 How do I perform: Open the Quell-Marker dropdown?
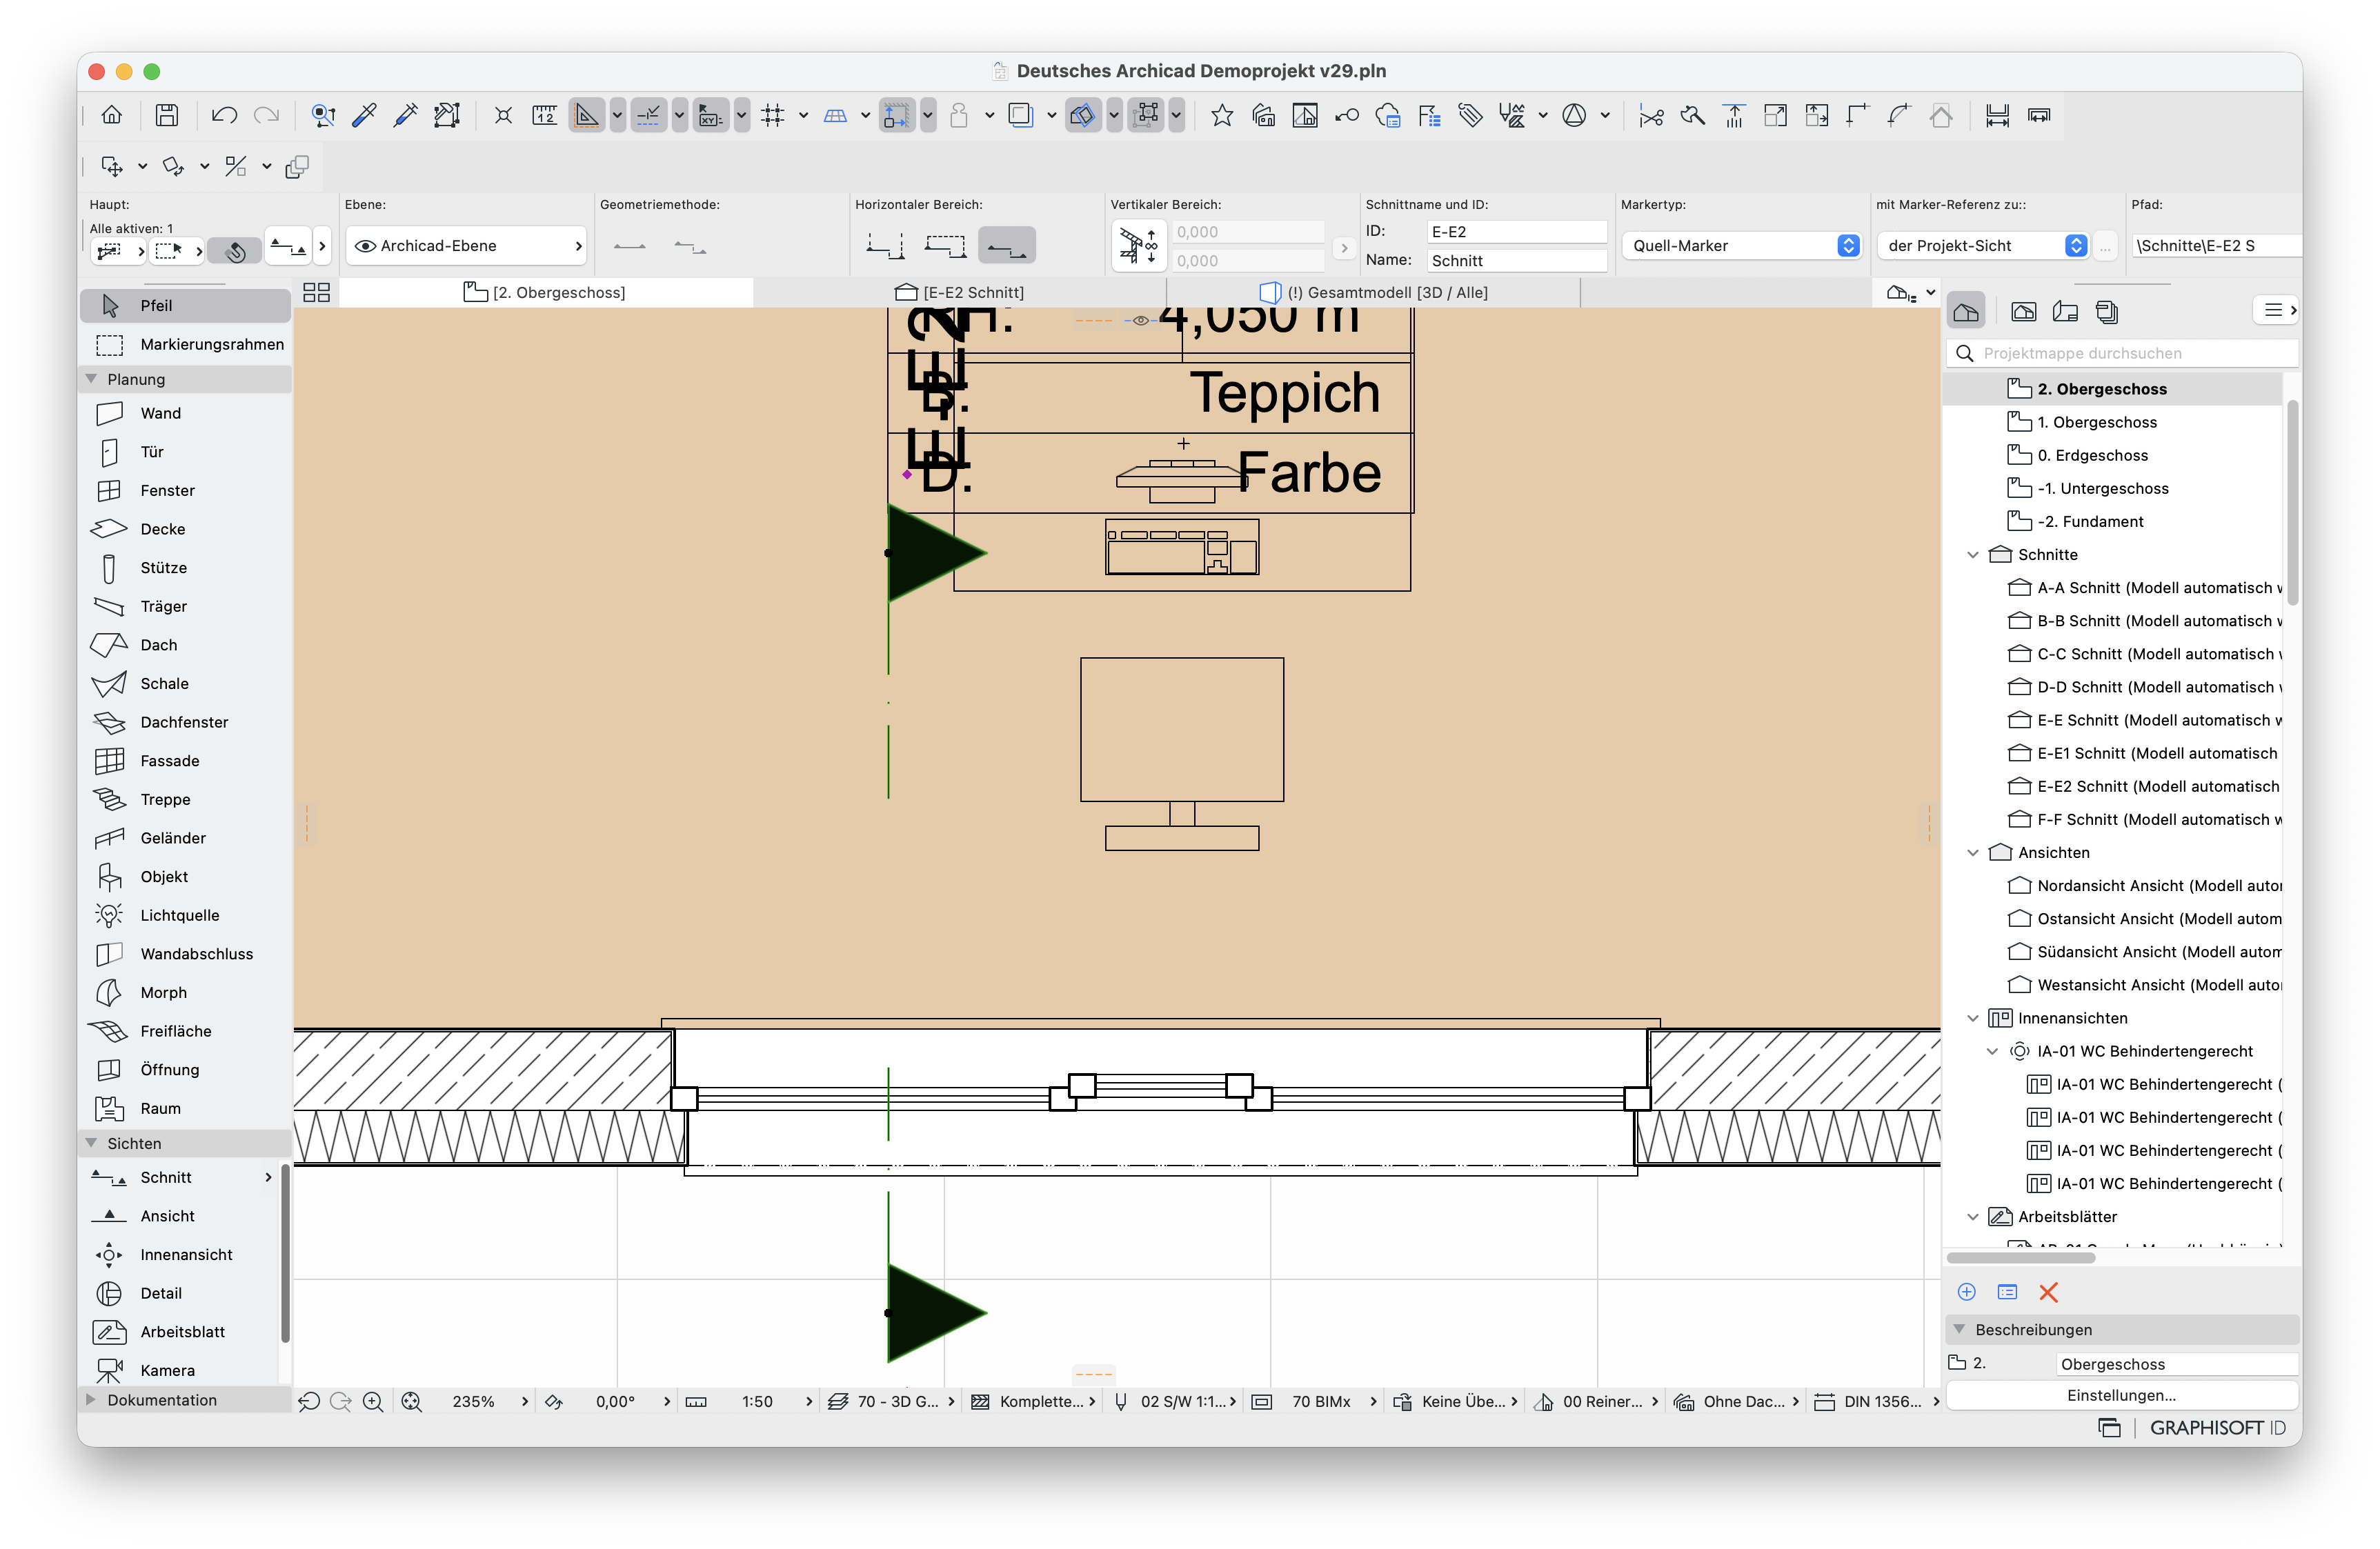(1741, 246)
